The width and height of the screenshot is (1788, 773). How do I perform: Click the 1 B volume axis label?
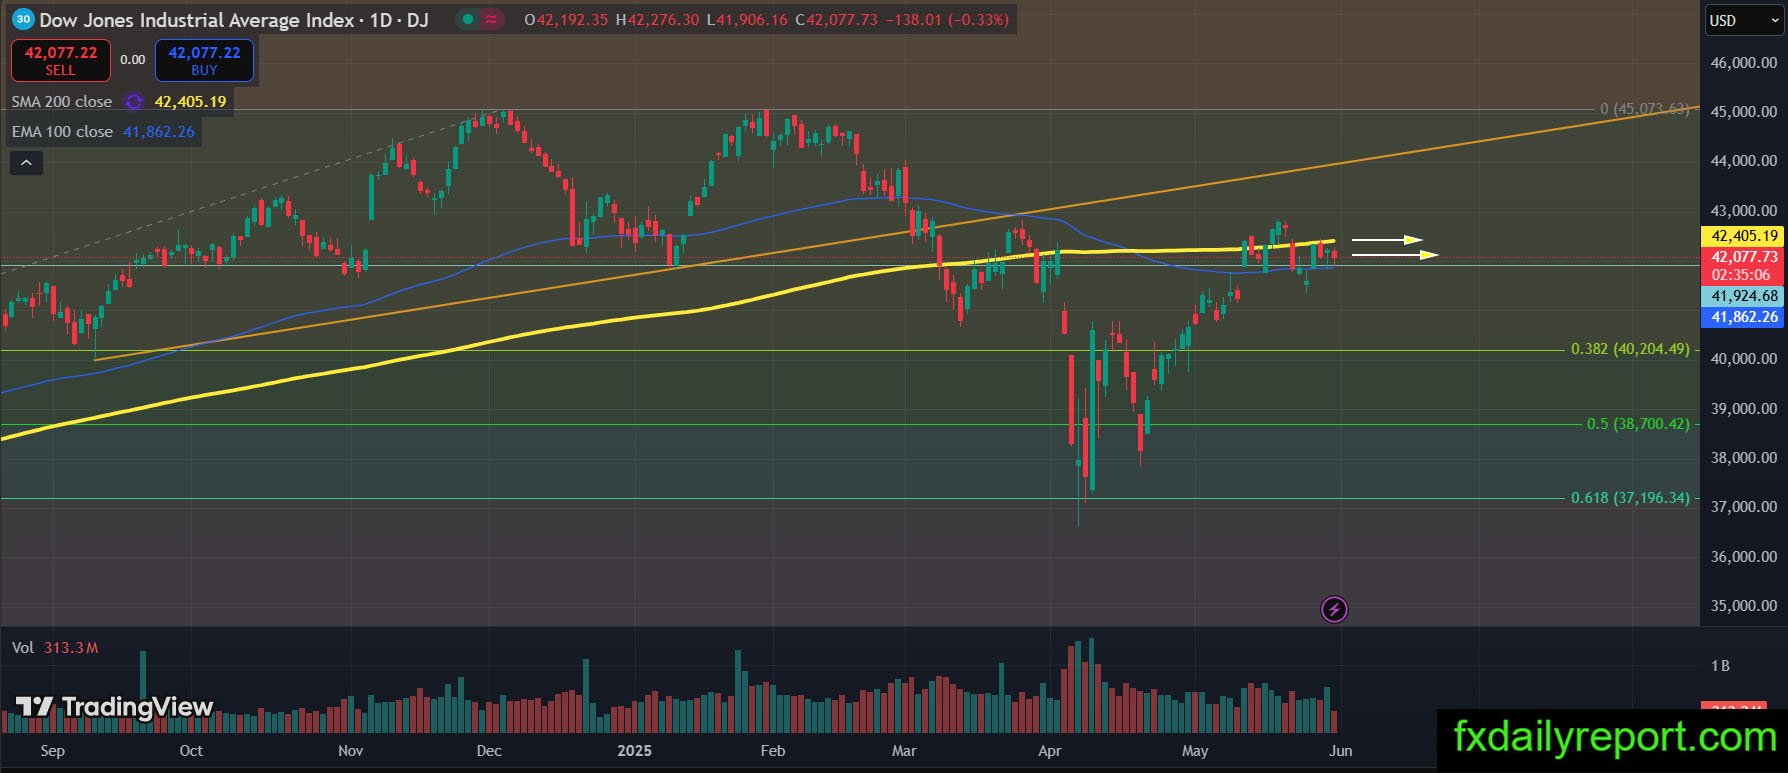click(x=1720, y=666)
